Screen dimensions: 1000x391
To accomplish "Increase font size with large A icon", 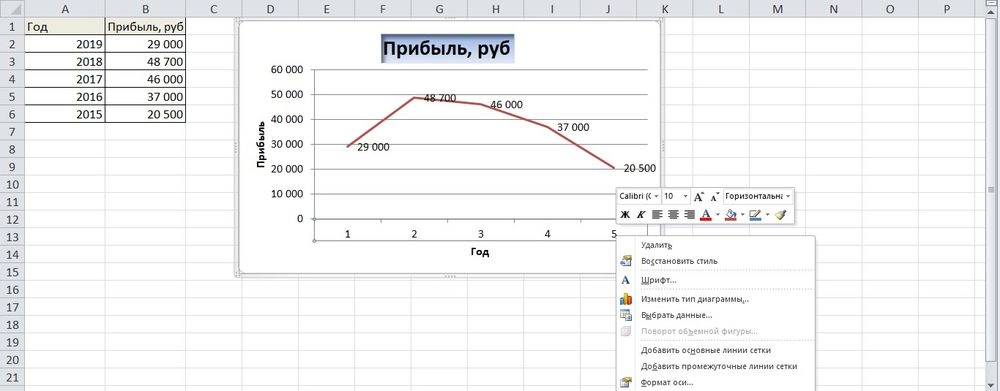I will (x=699, y=196).
